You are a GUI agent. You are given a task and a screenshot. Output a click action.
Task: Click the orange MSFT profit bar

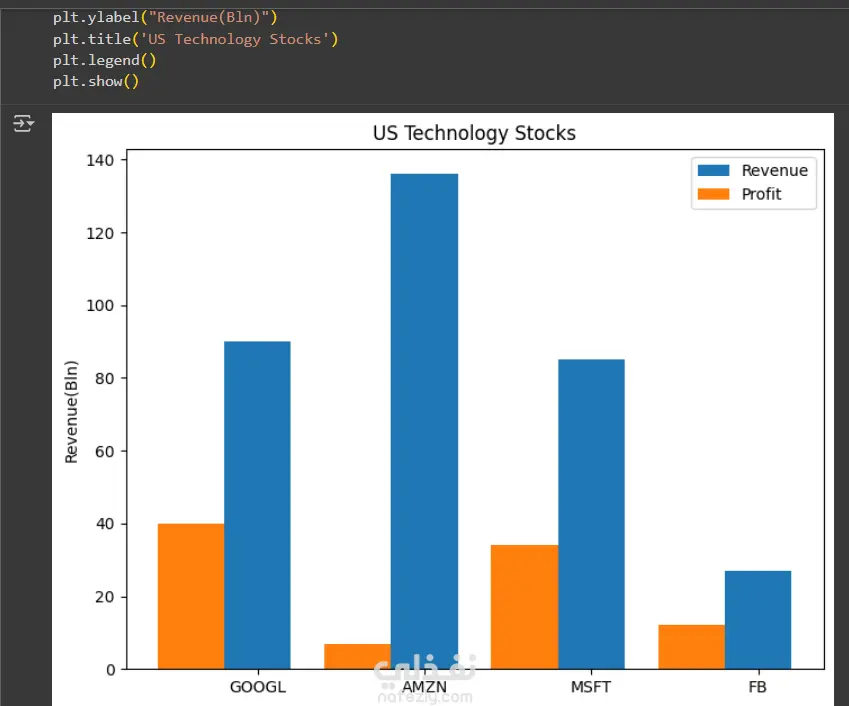click(x=524, y=607)
